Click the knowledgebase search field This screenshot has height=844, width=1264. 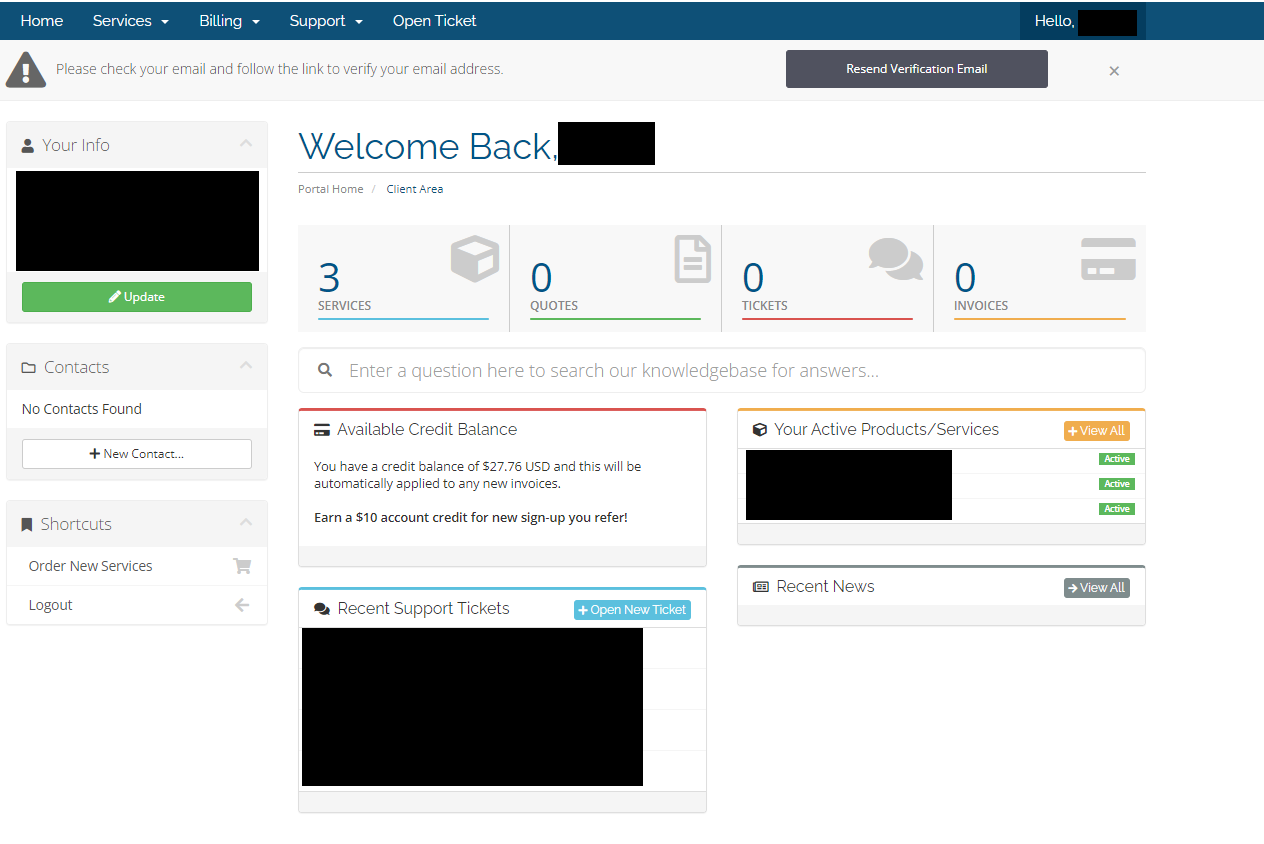[x=721, y=371]
